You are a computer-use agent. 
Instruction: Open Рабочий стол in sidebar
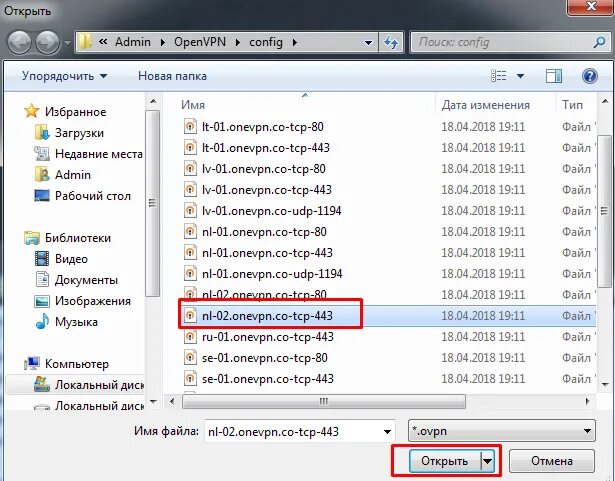93,196
